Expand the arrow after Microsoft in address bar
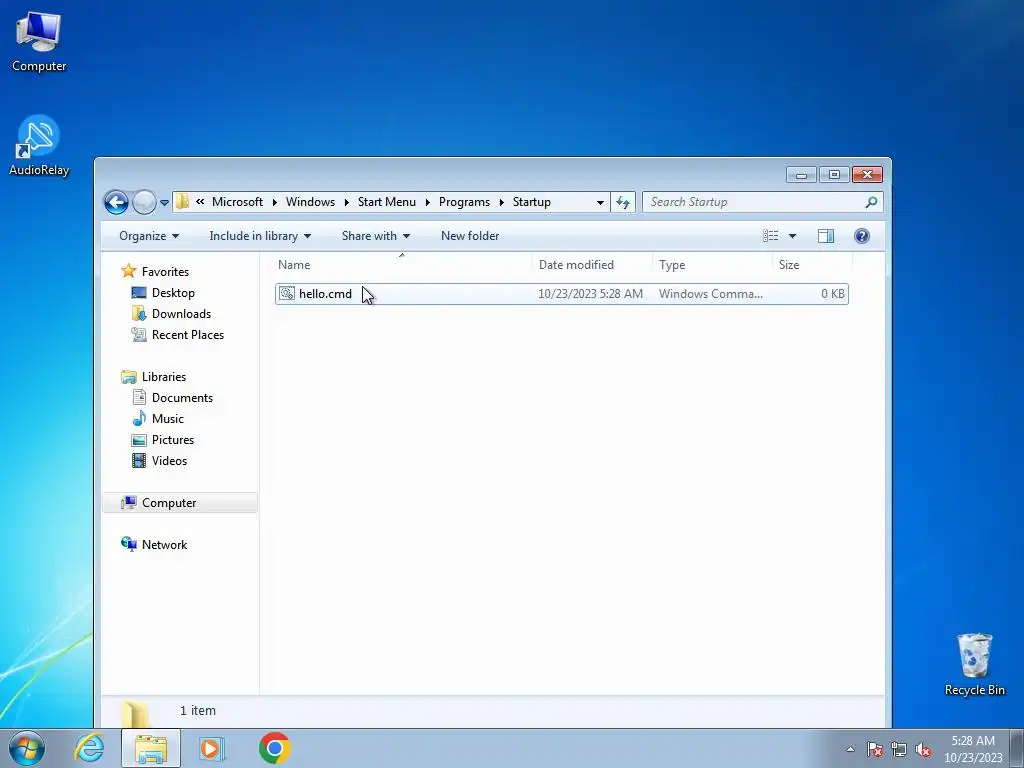This screenshot has width=1024, height=768. pos(274,202)
